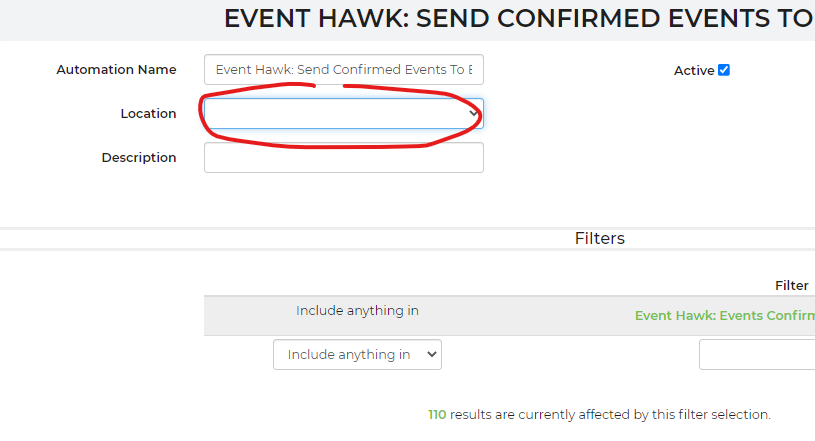Click the Description input box
This screenshot has width=815, height=441.
(343, 158)
